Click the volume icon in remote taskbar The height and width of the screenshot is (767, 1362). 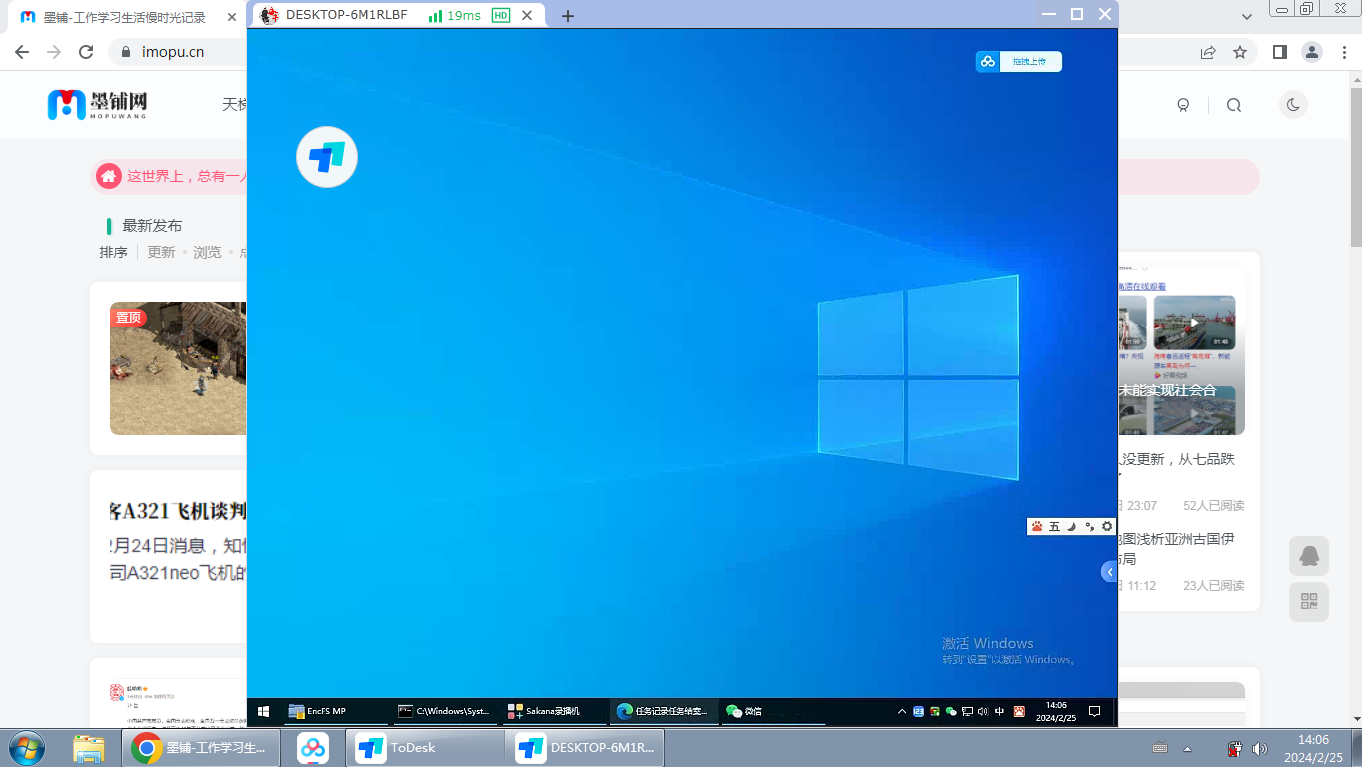[x=983, y=711]
